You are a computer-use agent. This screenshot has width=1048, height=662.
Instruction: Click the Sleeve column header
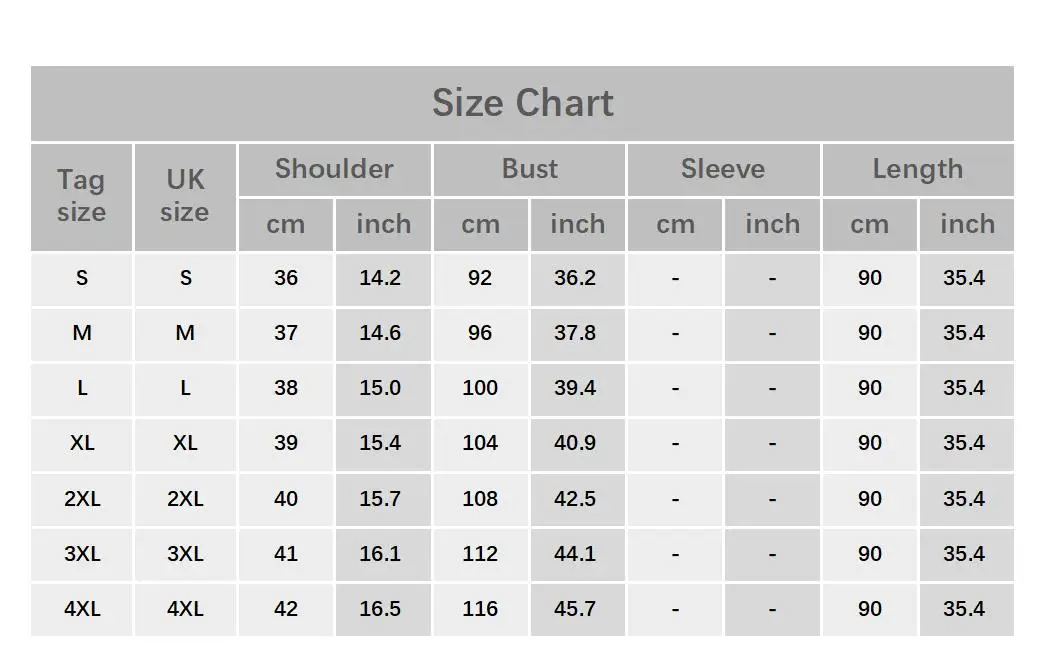[723, 170]
